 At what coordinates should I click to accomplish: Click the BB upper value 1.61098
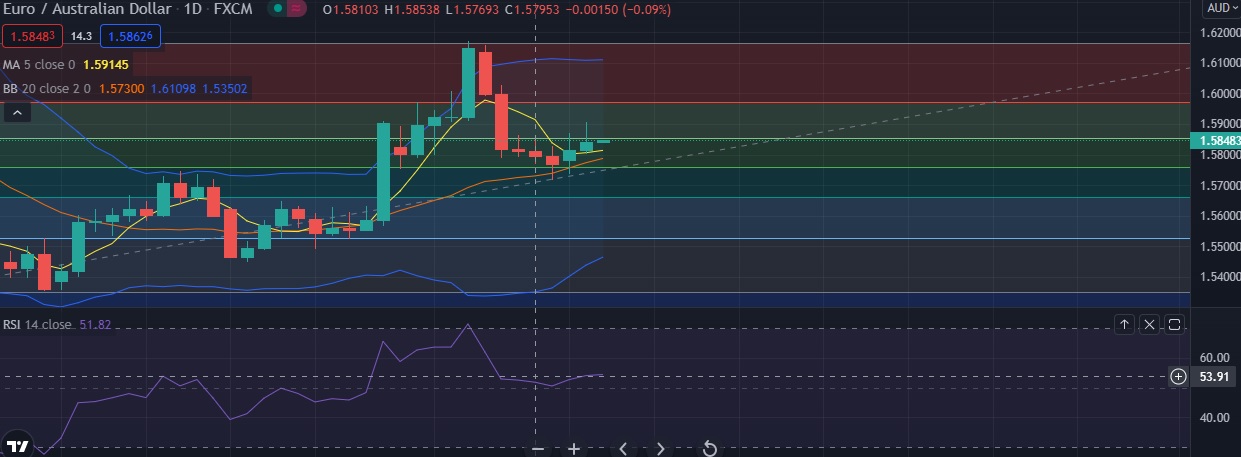(x=173, y=88)
